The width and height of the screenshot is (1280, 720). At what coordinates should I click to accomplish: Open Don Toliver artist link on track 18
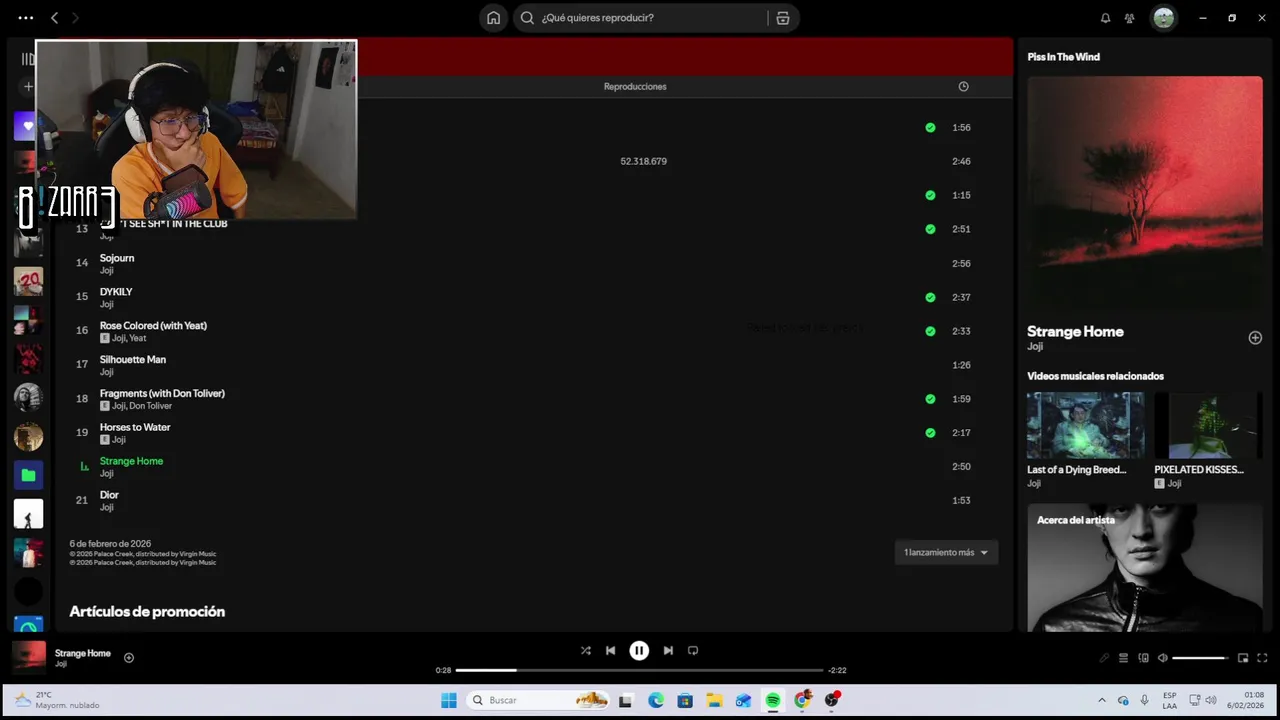[150, 406]
